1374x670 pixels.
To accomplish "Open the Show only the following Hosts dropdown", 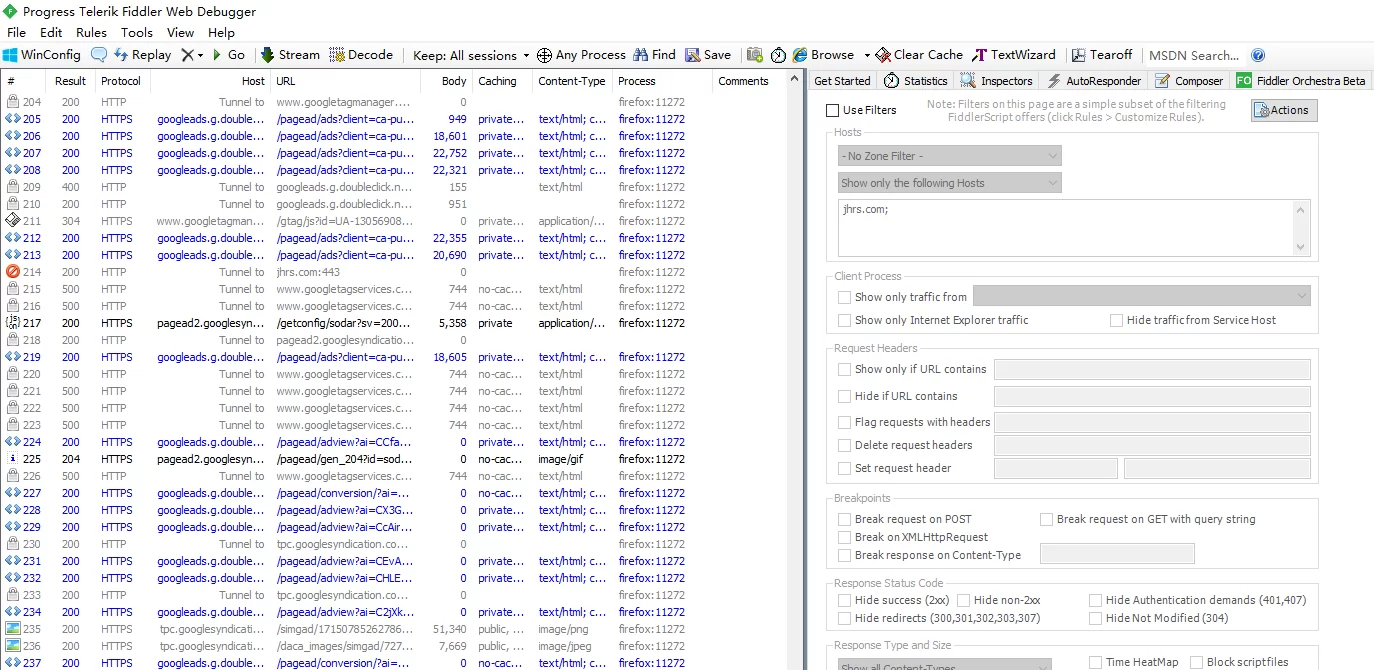I will [x=950, y=183].
